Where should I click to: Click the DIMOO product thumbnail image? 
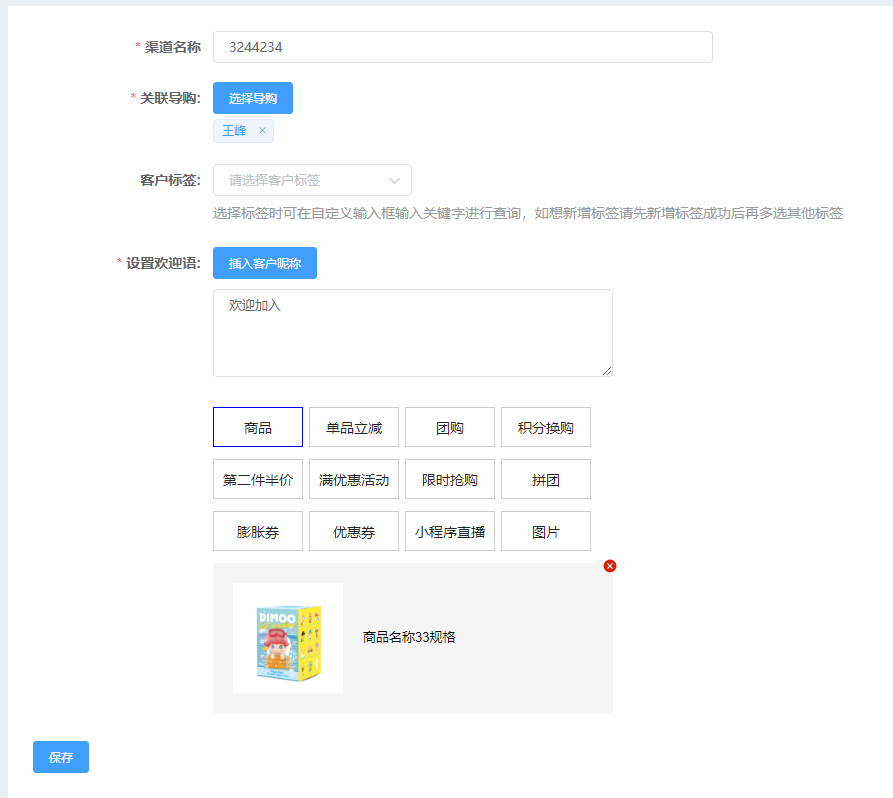tap(288, 638)
